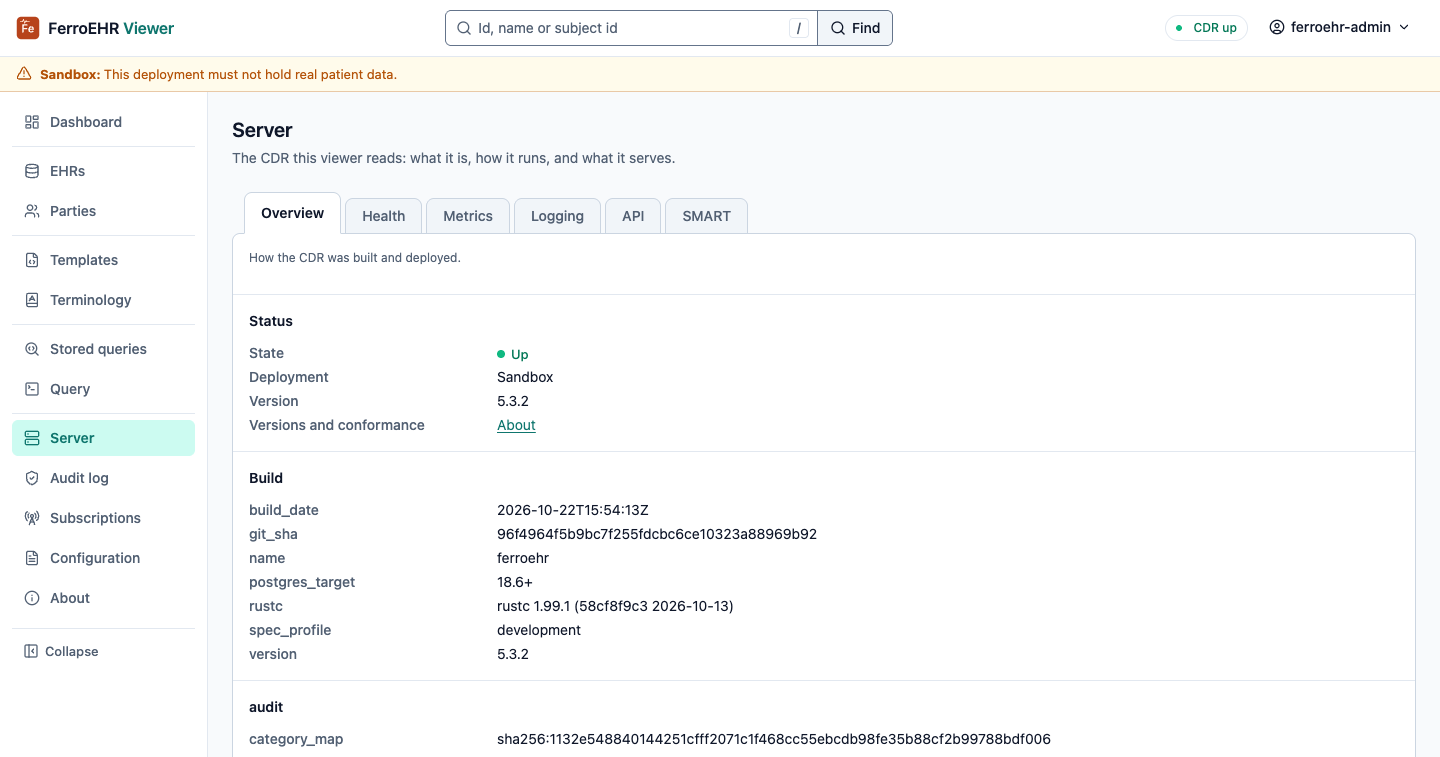Viewport: 1440px width, 757px height.
Task: Click the Dashboard grid icon
Action: pyautogui.click(x=32, y=122)
